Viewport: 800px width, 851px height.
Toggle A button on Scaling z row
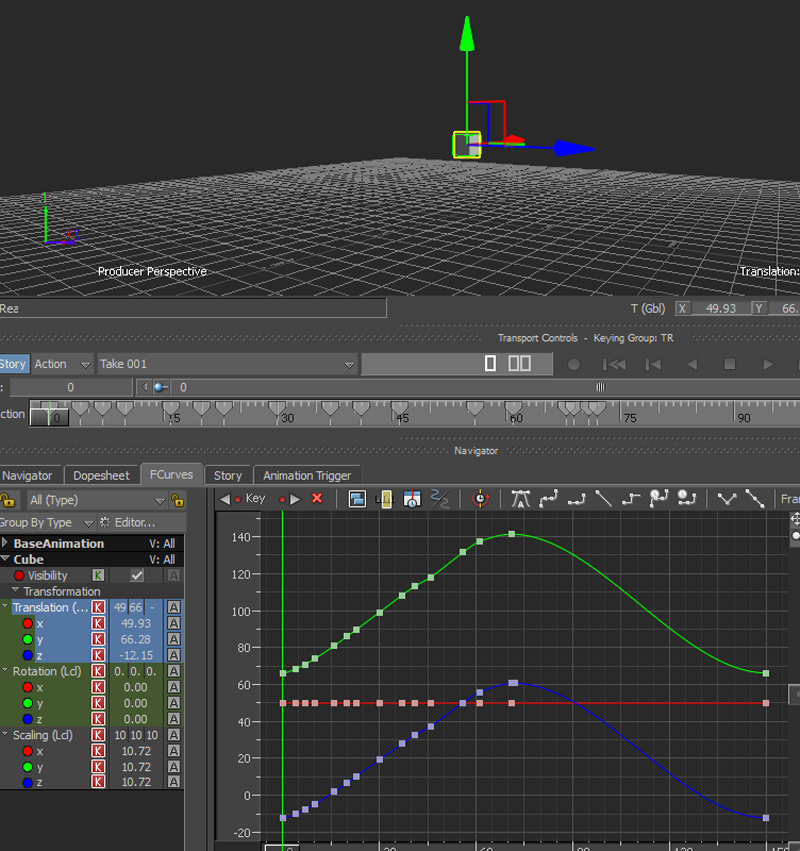tap(174, 782)
